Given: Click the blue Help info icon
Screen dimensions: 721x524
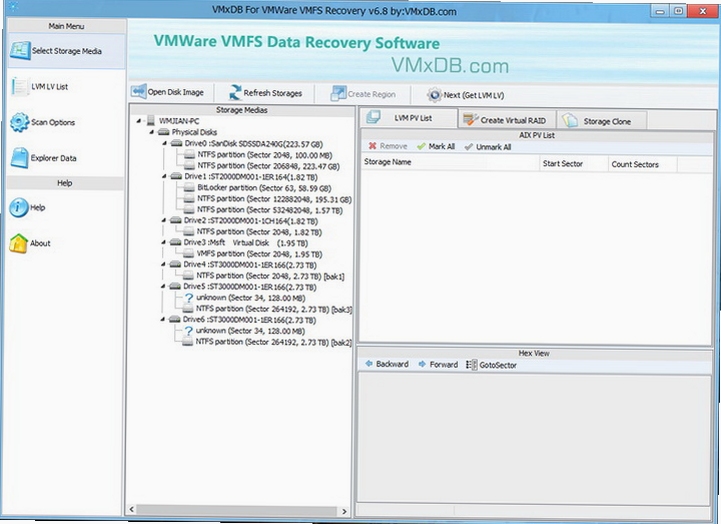Looking at the screenshot, I should pos(19,208).
